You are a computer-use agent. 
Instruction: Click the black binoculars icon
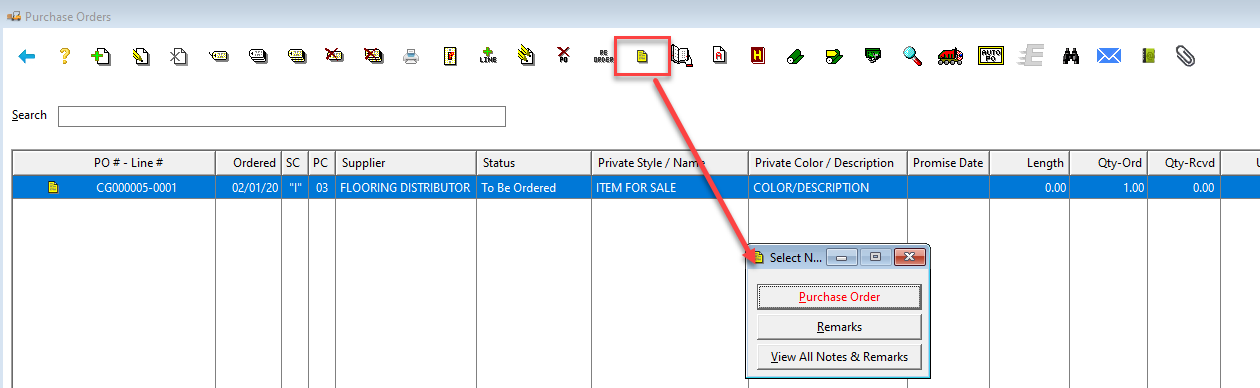tap(1070, 57)
